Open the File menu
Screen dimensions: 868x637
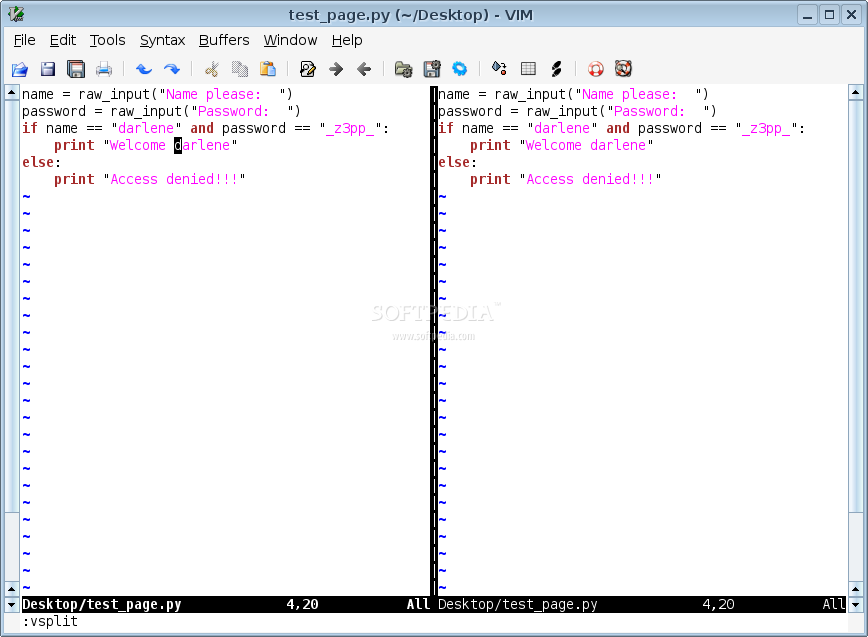click(24, 40)
